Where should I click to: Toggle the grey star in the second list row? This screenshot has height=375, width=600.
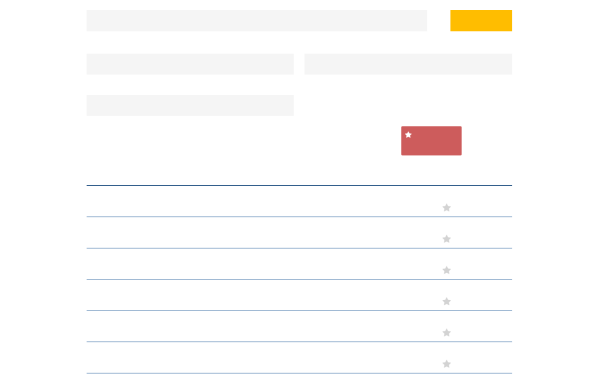447,239
